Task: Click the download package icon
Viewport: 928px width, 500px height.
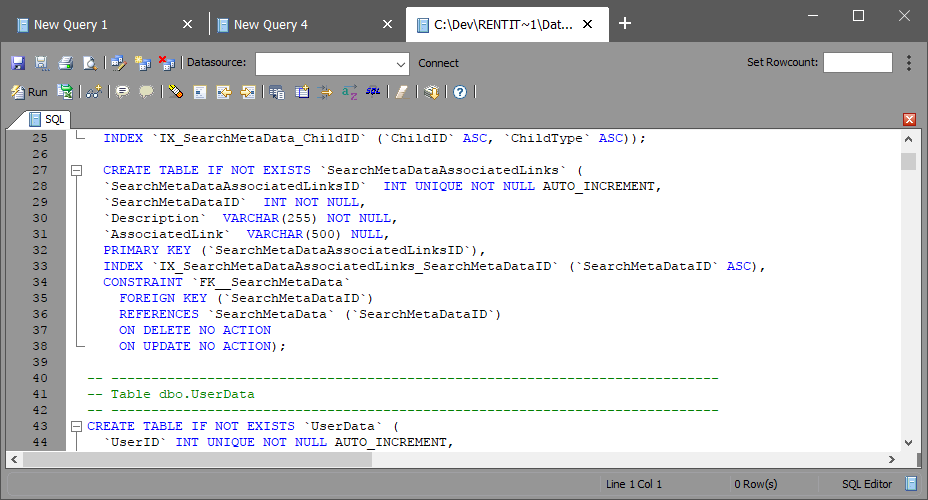Action: click(431, 92)
